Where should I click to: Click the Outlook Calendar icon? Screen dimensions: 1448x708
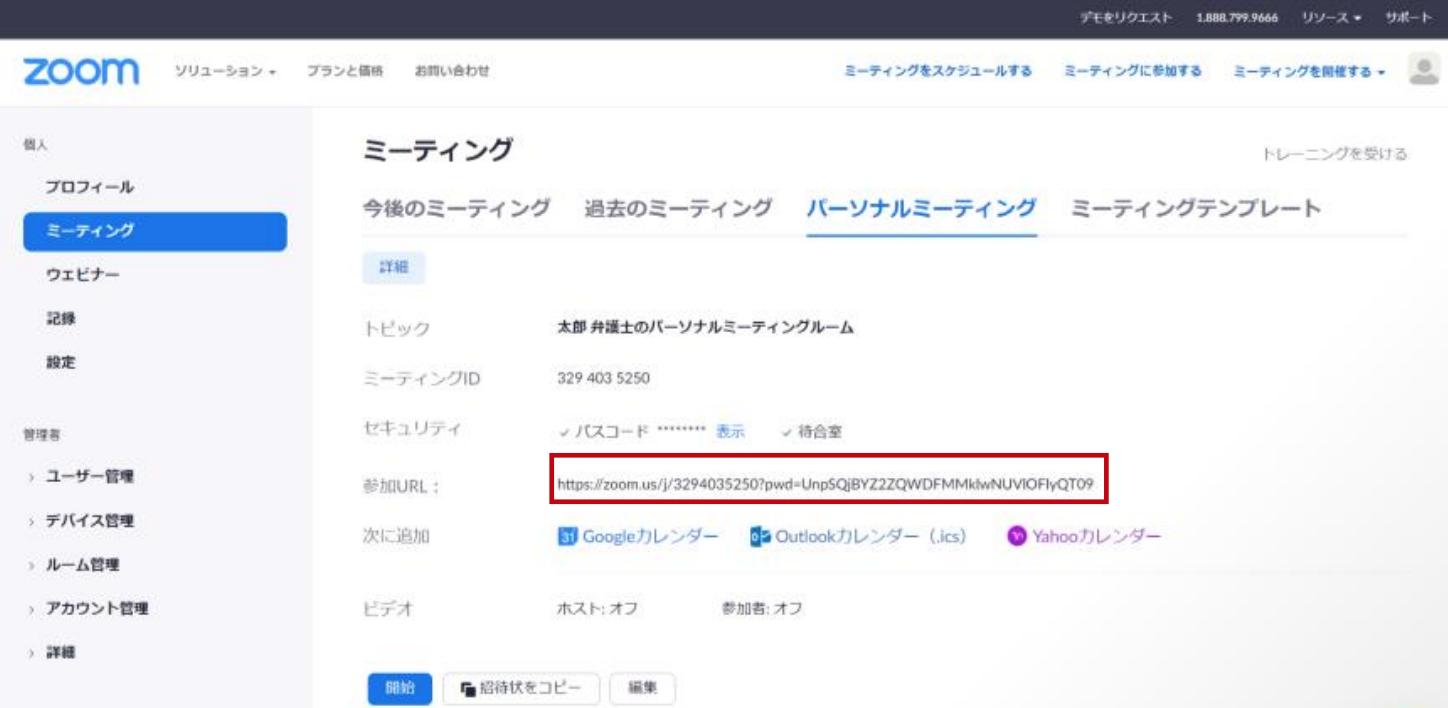tap(760, 537)
